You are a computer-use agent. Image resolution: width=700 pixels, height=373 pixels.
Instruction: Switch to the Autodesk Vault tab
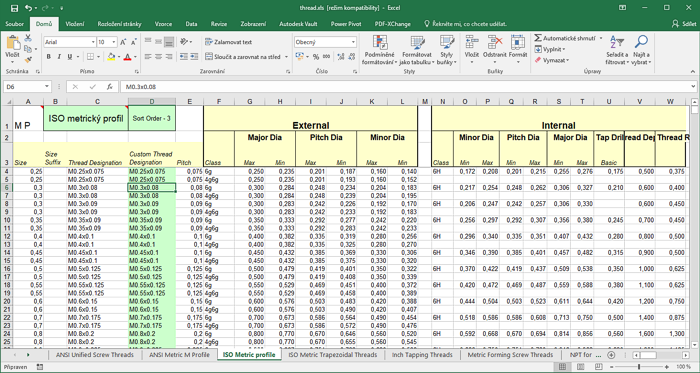[298, 24]
